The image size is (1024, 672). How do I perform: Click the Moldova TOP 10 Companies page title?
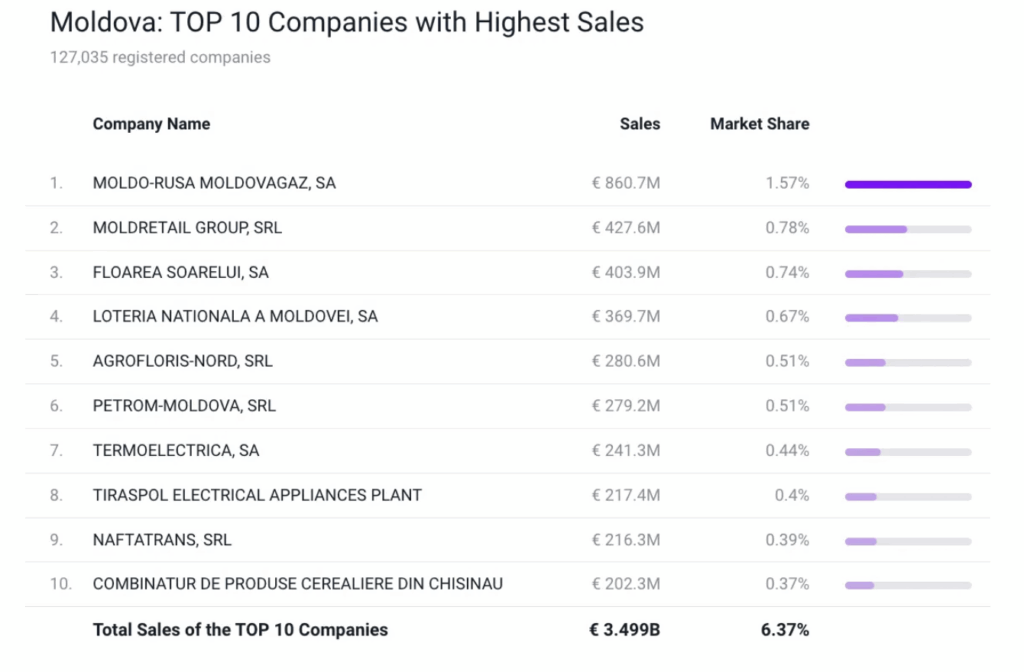(x=347, y=22)
